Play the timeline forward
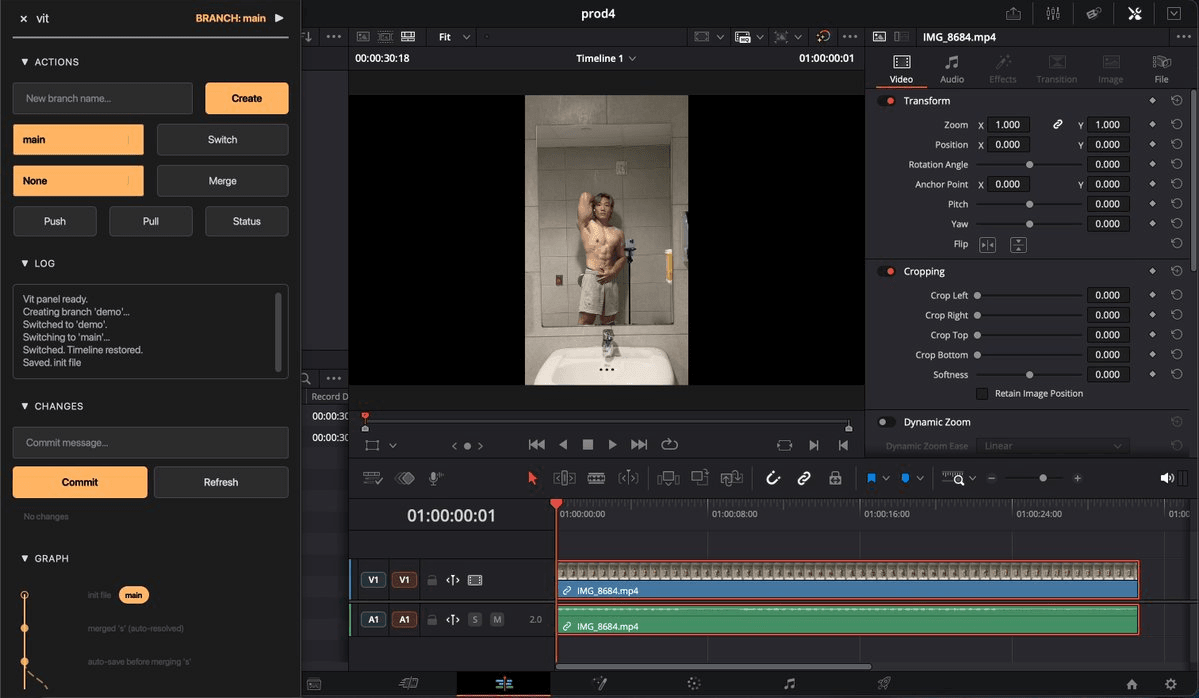The height and width of the screenshot is (698, 1199). pos(612,444)
